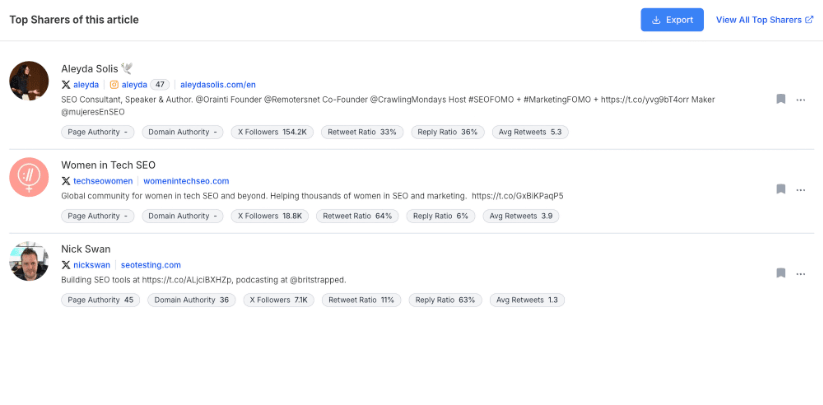Open more options for Nick Swan
This screenshot has width=823, height=405.
point(800,273)
